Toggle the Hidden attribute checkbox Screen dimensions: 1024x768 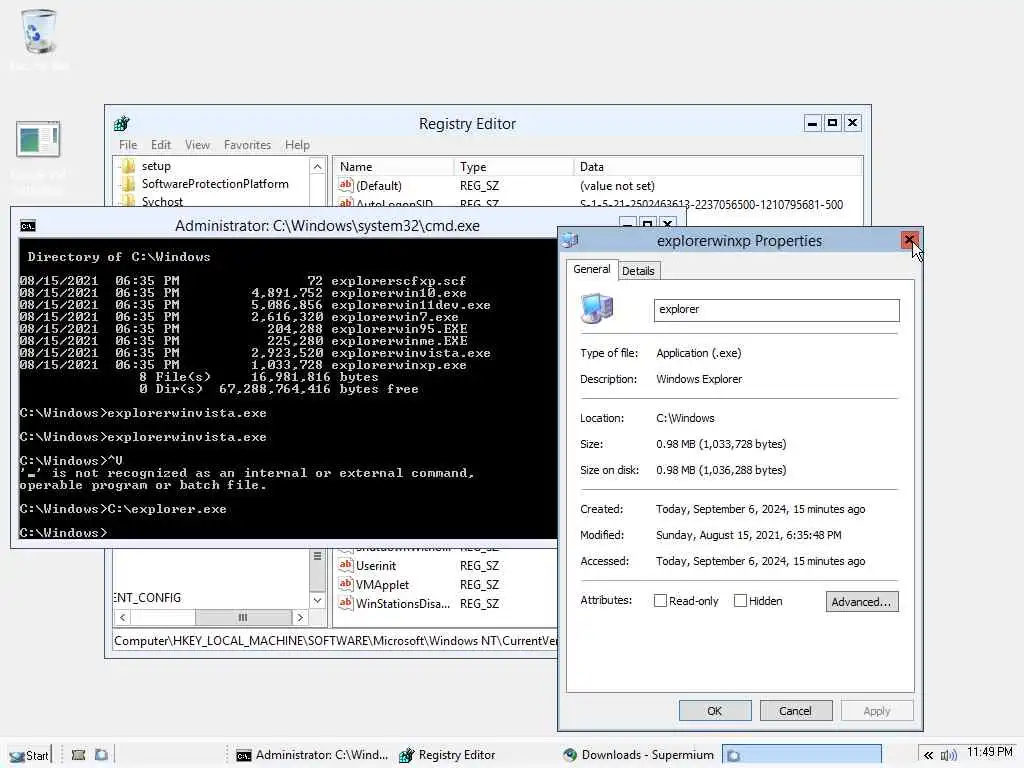tap(740, 601)
